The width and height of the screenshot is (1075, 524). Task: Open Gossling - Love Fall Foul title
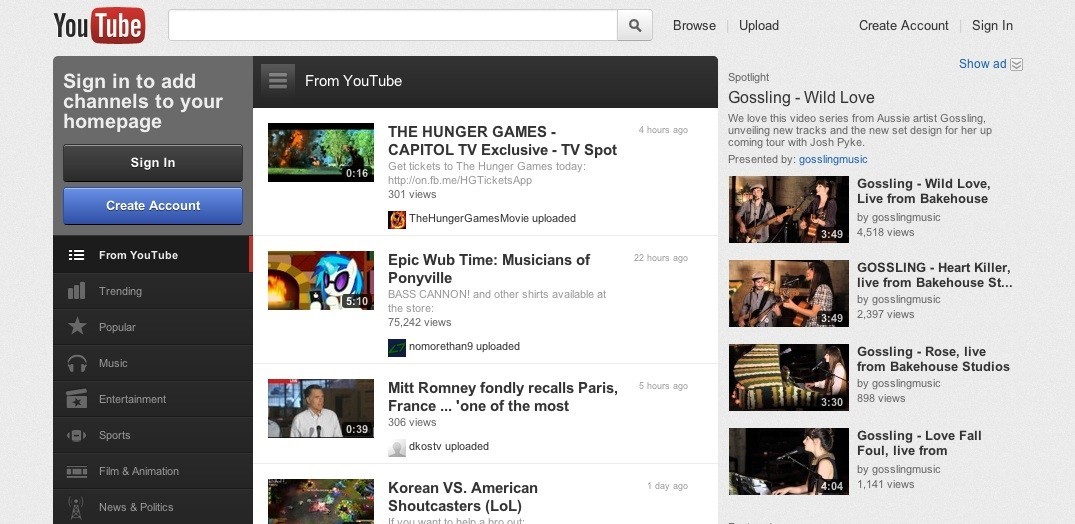click(x=919, y=443)
